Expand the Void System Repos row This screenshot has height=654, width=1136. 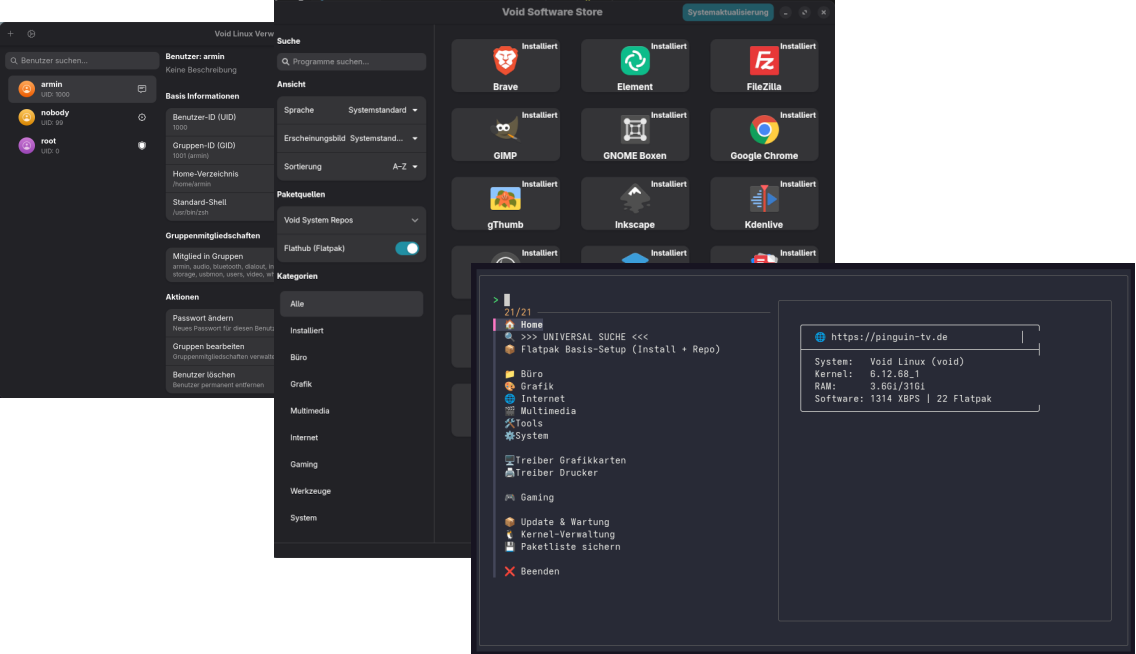click(x=351, y=220)
